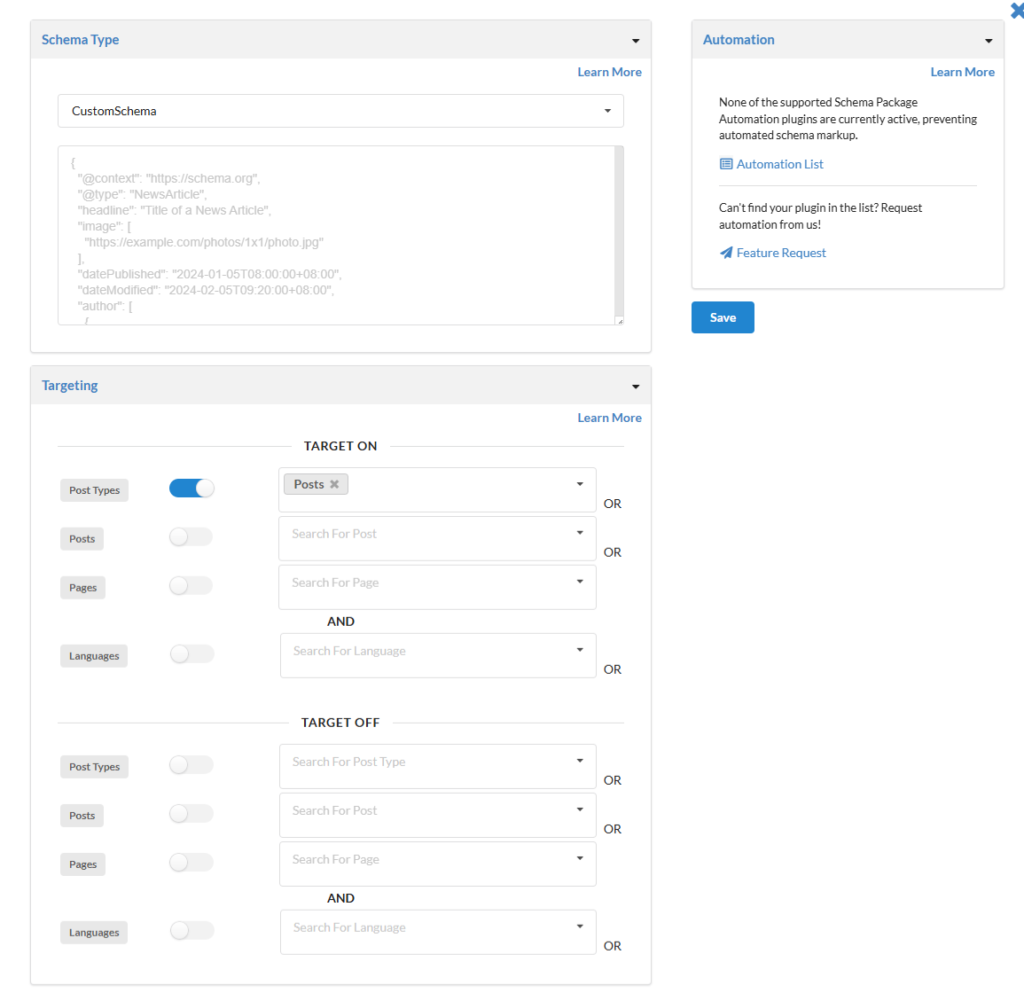The height and width of the screenshot is (993, 1024).
Task: Remove the Posts tag with its x icon
Action: coord(334,484)
